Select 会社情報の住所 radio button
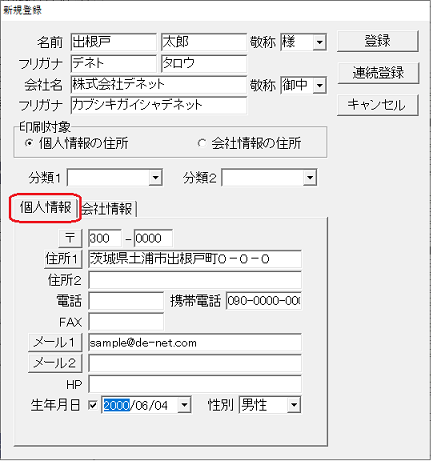 point(201,143)
